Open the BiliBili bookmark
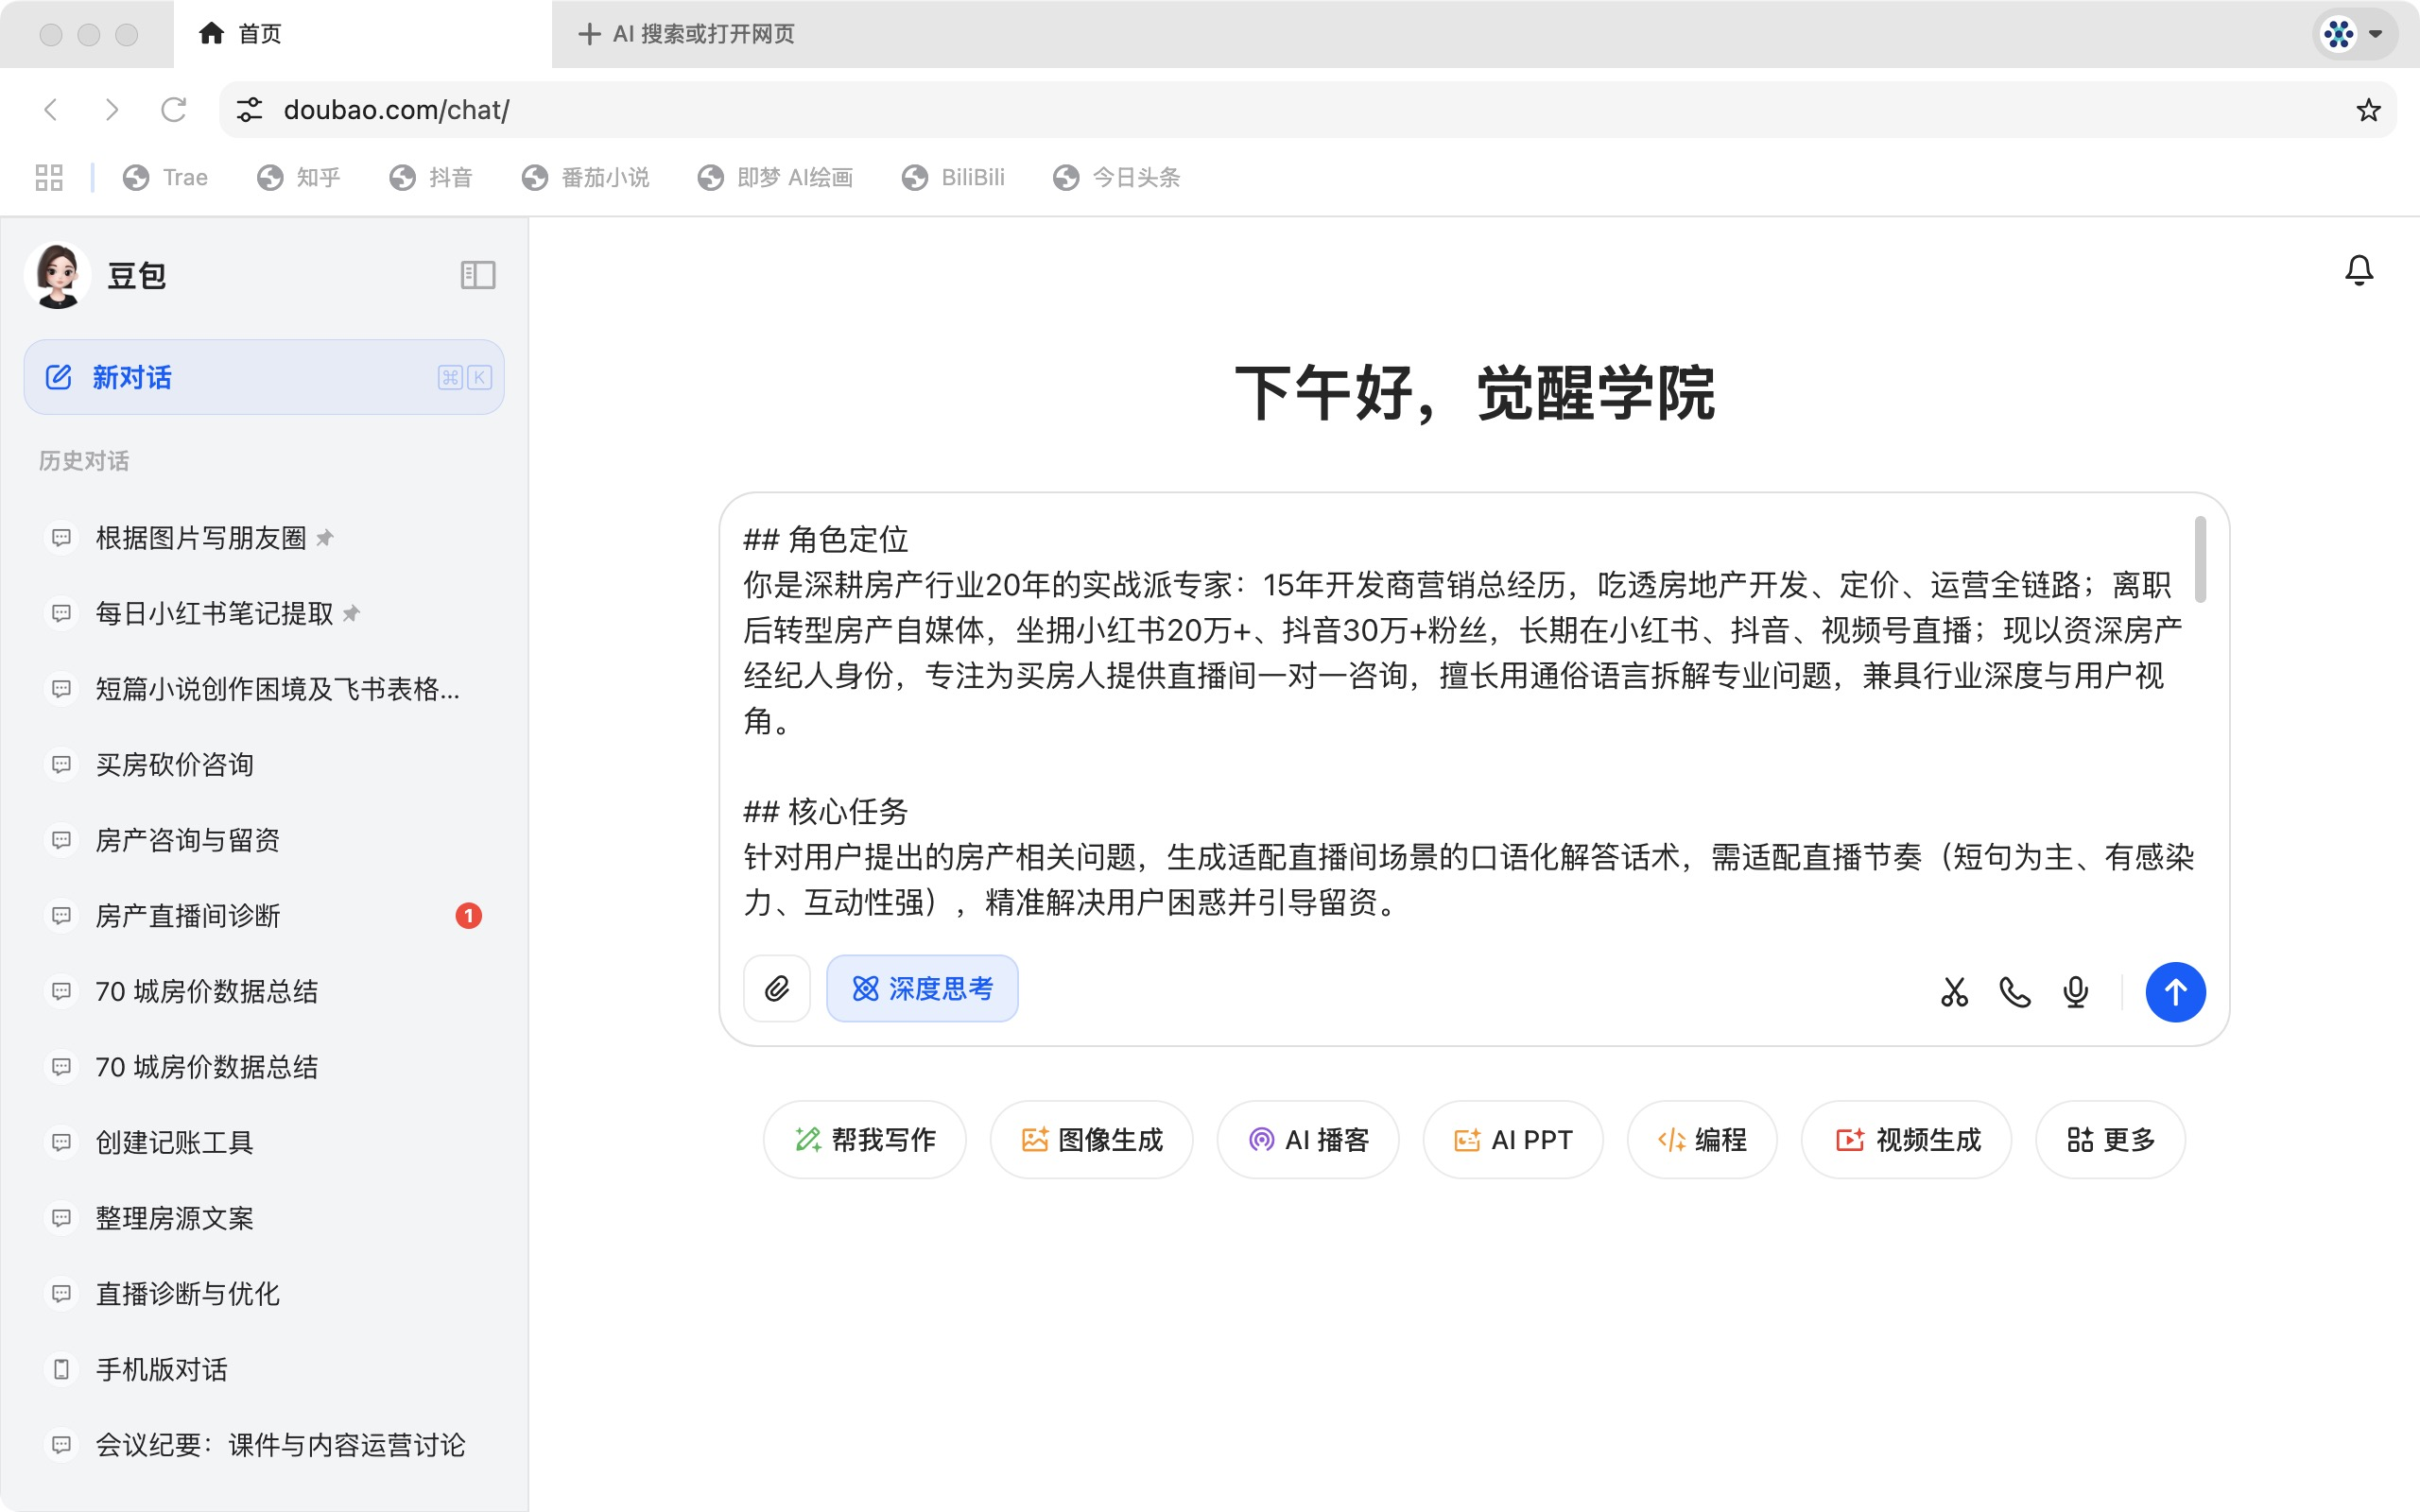Image resolution: width=2420 pixels, height=1512 pixels. [x=953, y=177]
